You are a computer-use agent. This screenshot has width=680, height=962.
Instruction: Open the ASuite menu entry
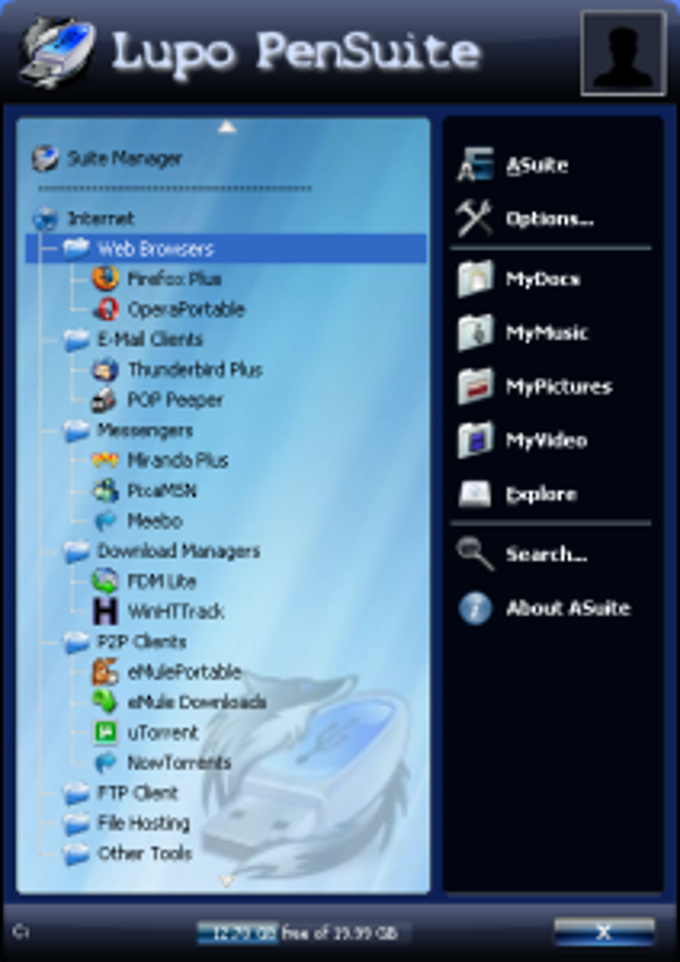click(x=537, y=165)
